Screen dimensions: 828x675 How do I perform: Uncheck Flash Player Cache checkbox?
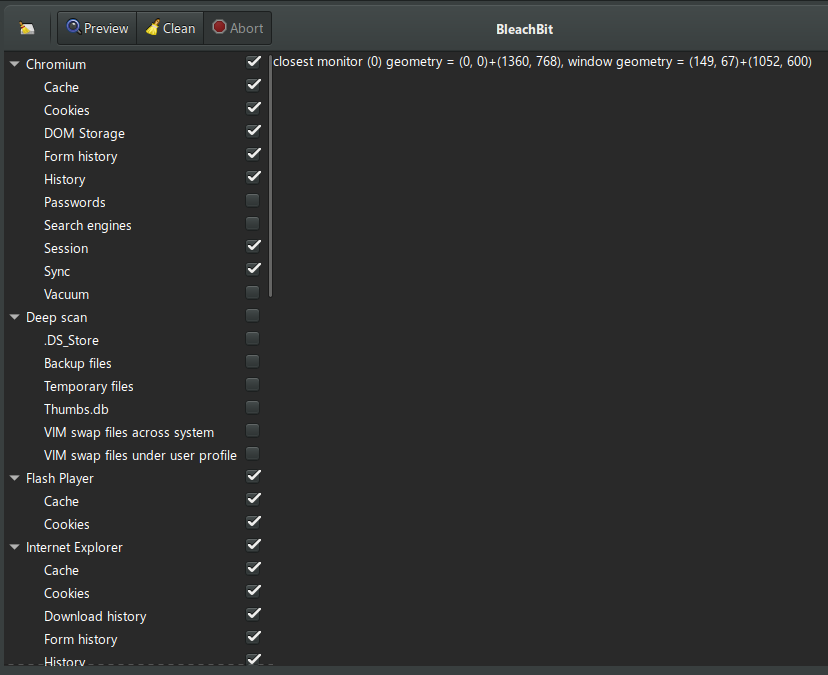[253, 499]
